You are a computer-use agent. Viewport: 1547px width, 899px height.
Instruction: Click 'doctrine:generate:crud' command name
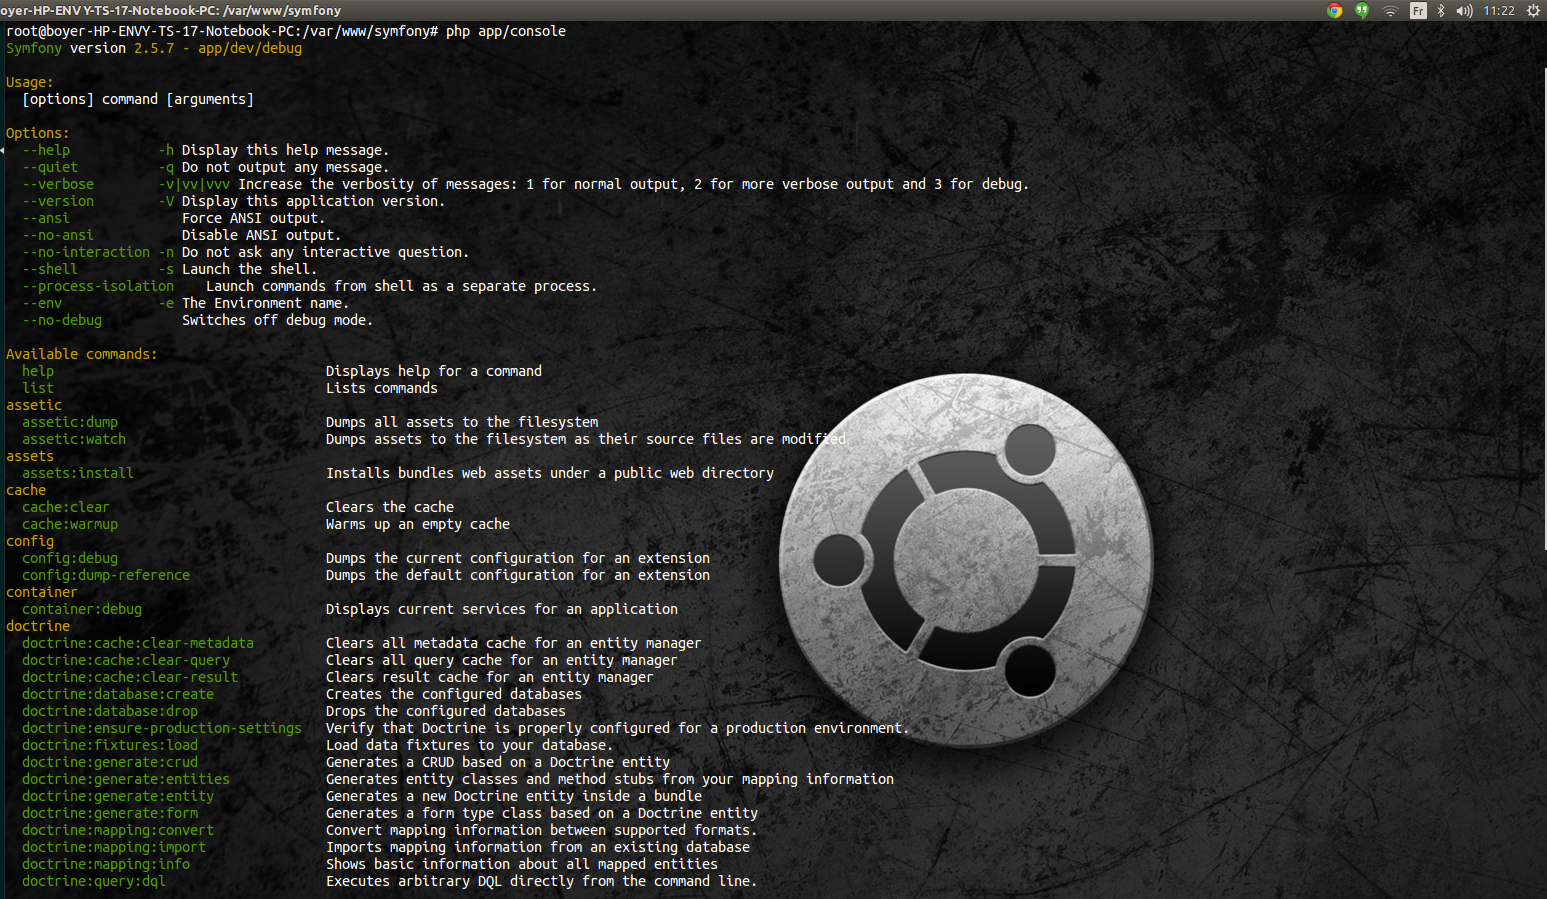(x=110, y=762)
